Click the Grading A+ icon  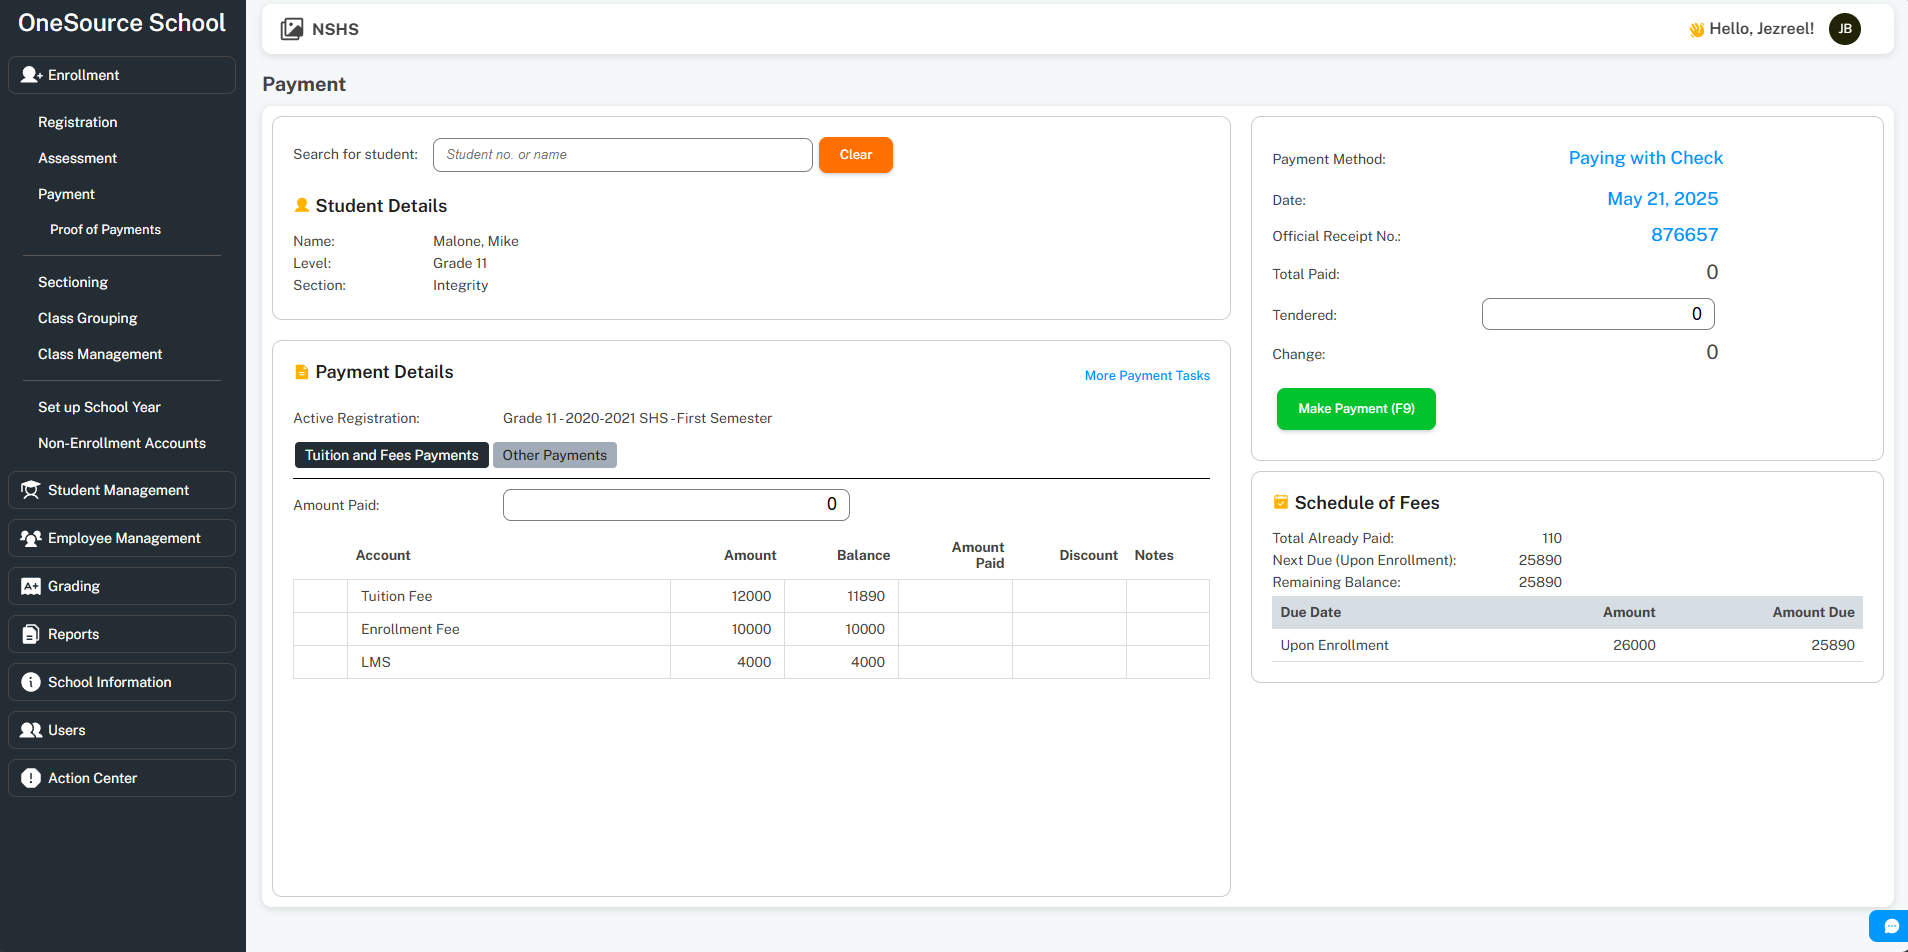coord(31,586)
